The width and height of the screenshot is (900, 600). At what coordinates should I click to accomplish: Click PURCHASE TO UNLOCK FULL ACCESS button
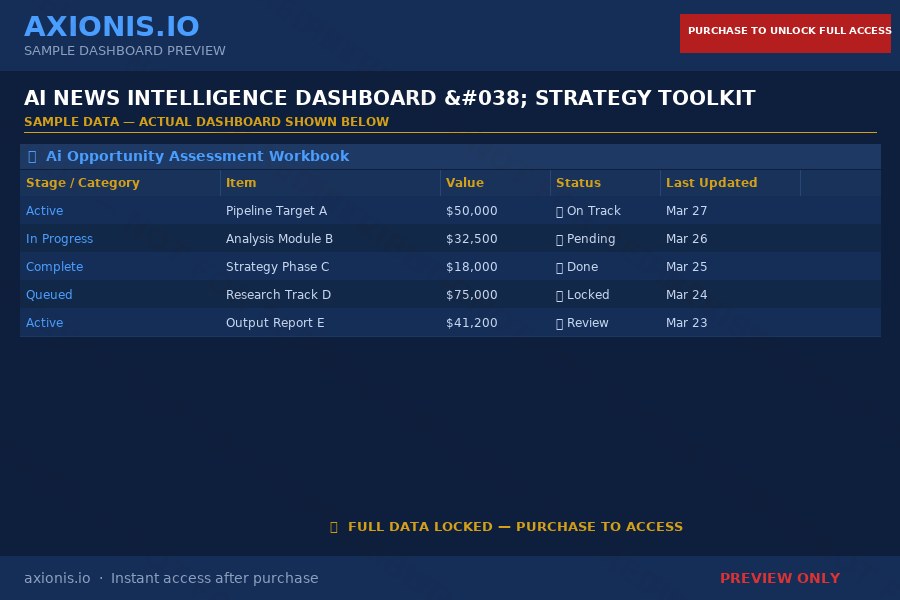click(x=786, y=33)
